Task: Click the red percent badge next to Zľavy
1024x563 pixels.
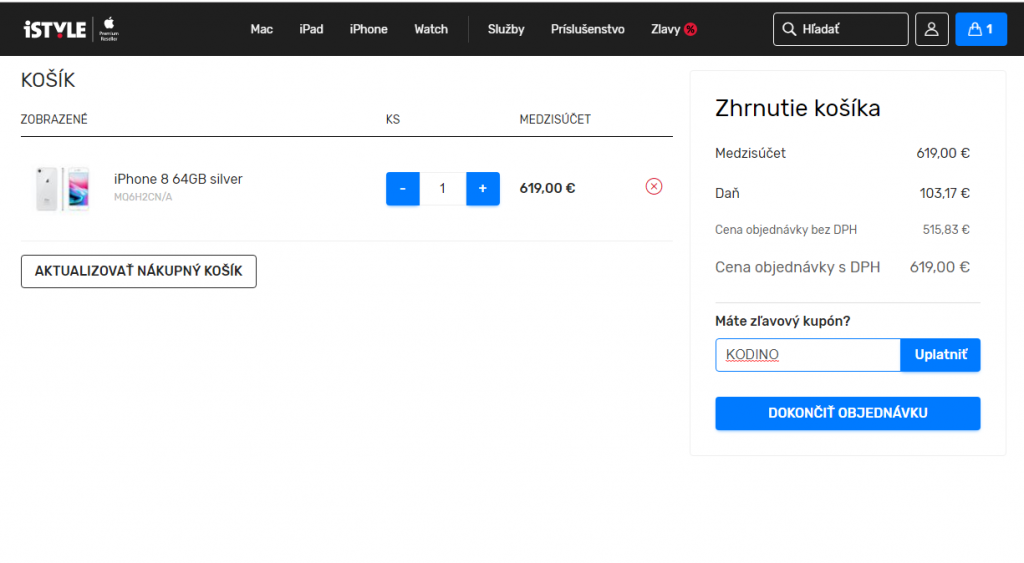Action: (x=690, y=29)
